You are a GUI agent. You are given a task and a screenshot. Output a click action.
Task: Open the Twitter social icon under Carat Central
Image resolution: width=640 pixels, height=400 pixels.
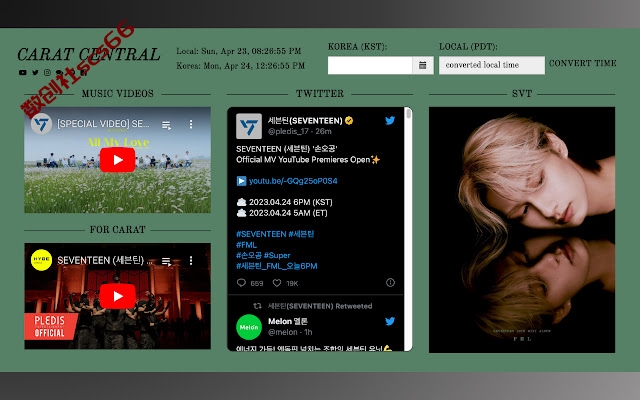pyautogui.click(x=35, y=72)
